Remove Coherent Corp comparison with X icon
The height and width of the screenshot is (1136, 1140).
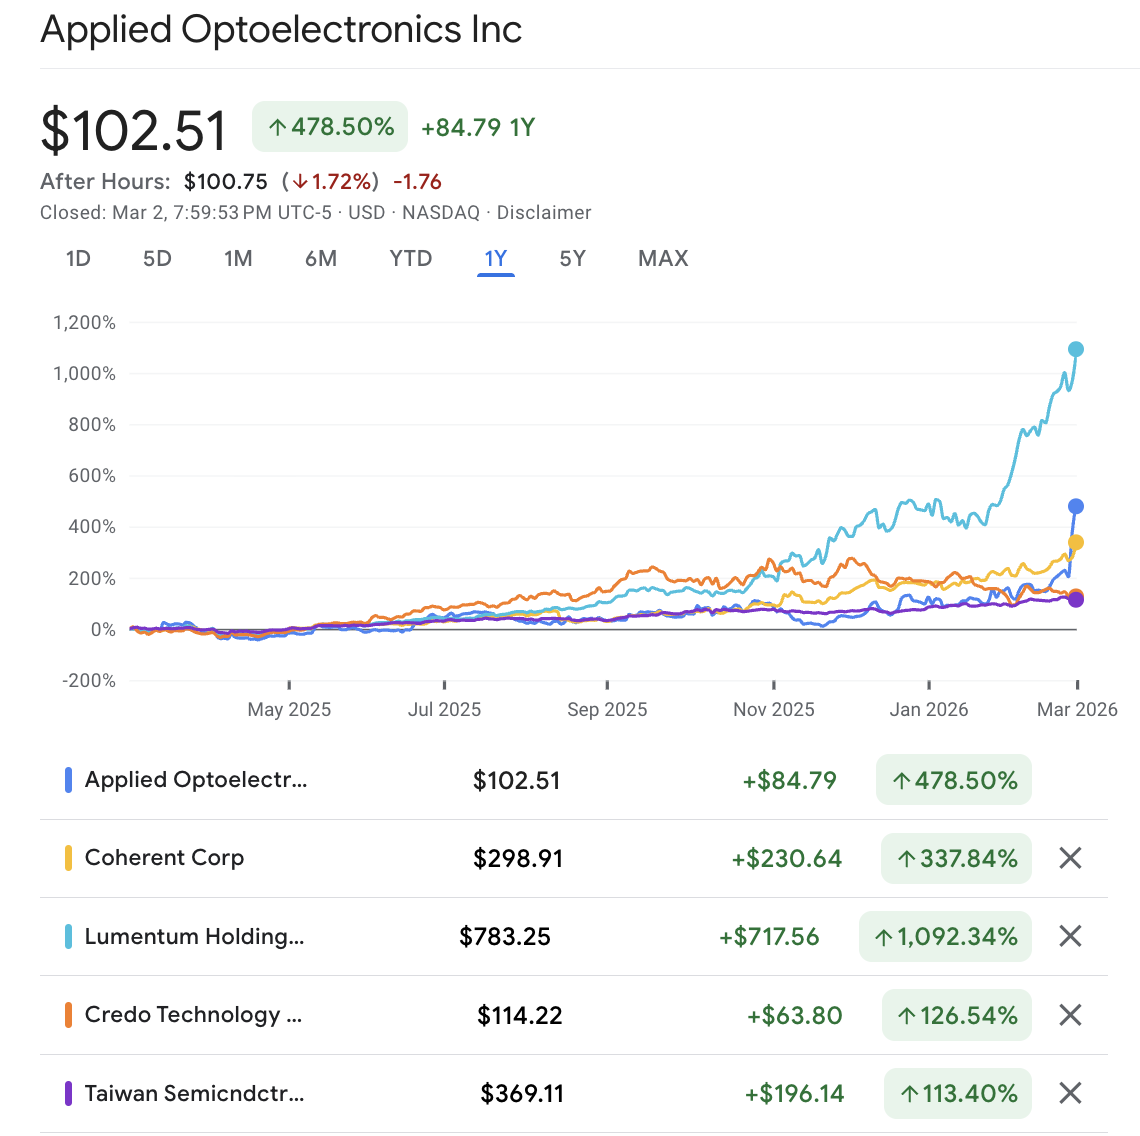point(1070,858)
